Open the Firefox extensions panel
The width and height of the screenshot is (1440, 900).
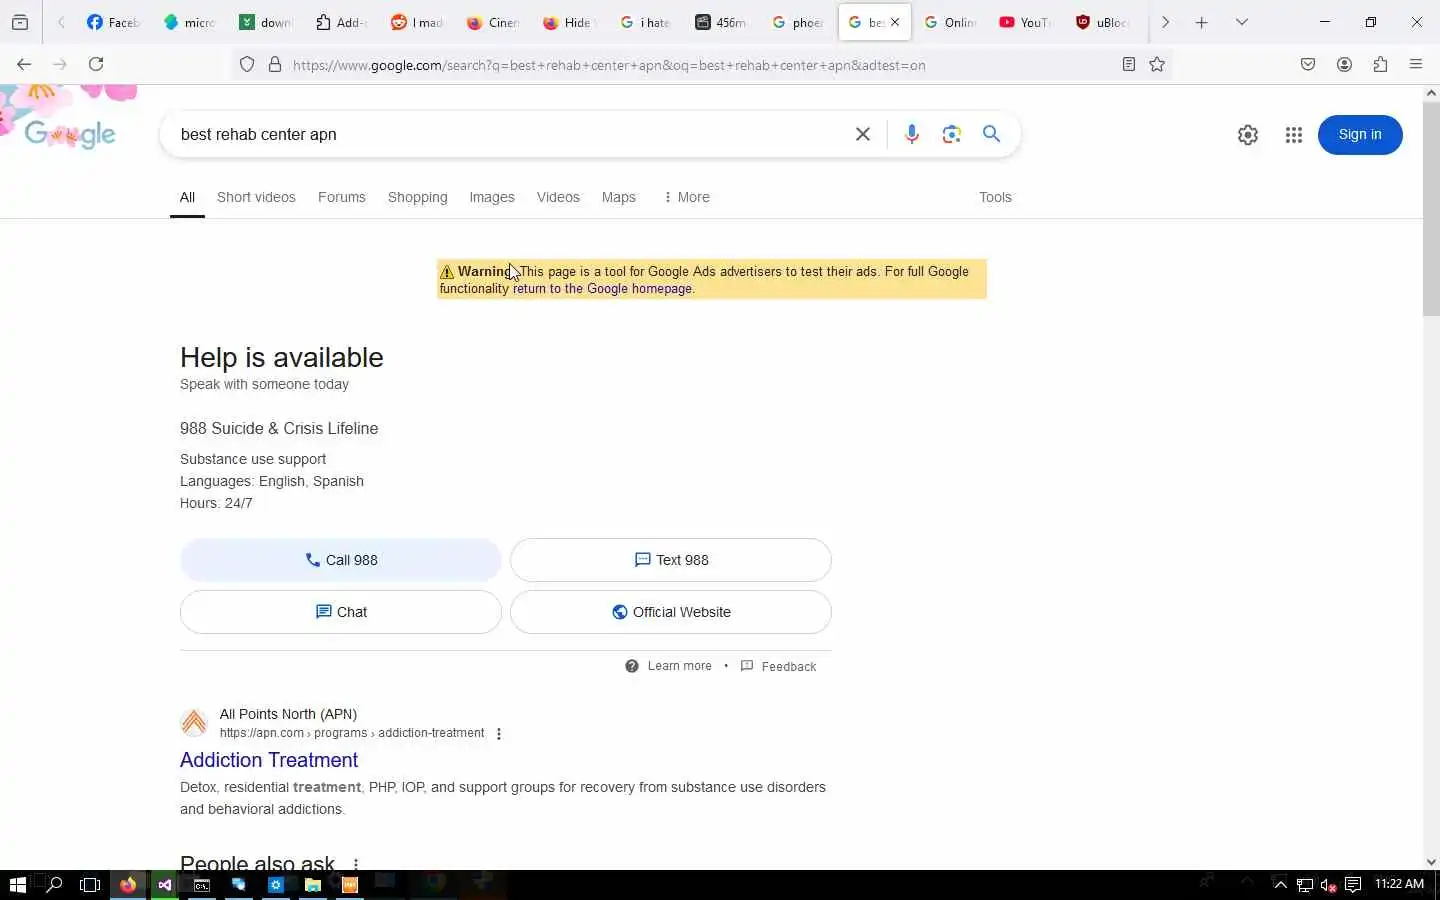[x=1380, y=64]
